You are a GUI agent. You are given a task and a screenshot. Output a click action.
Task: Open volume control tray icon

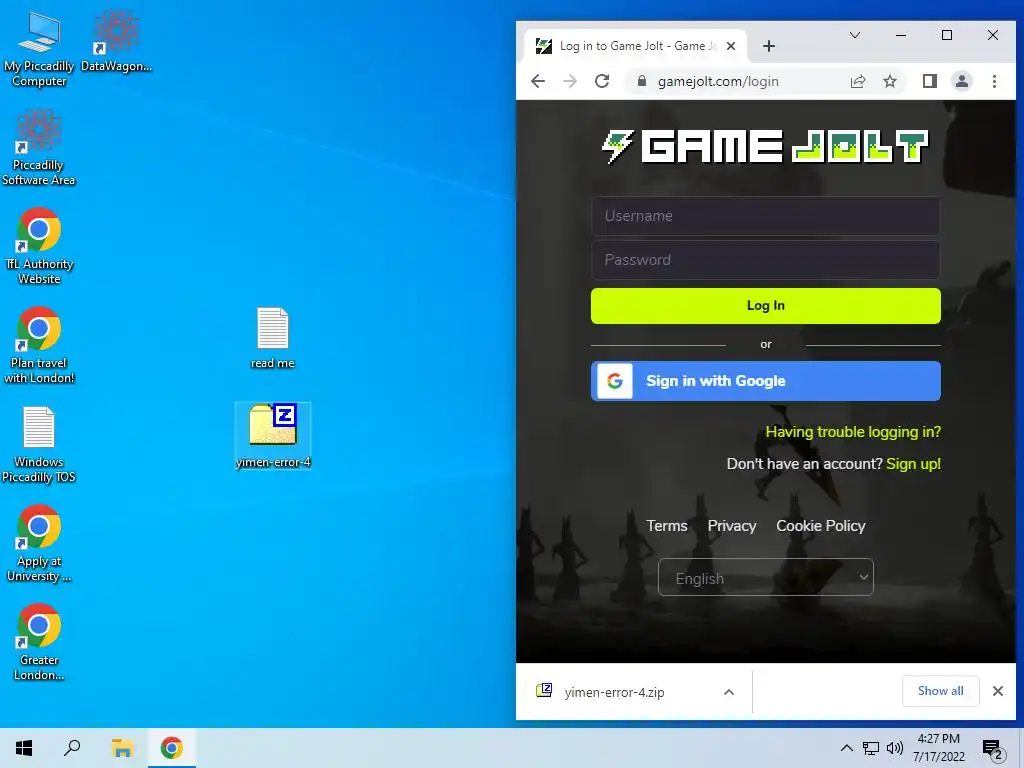pos(895,748)
